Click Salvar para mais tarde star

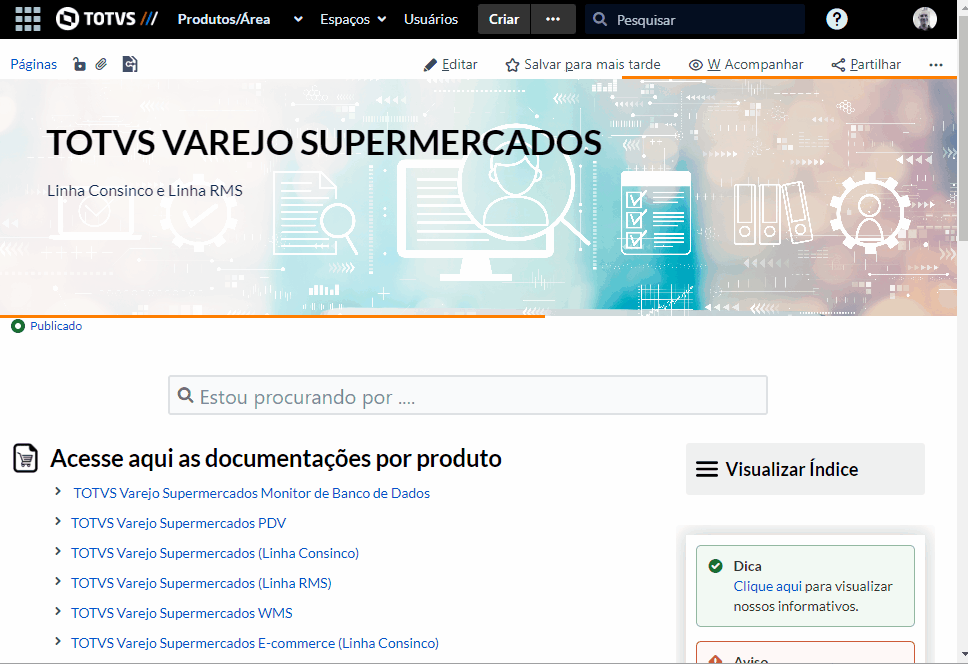(x=583, y=64)
